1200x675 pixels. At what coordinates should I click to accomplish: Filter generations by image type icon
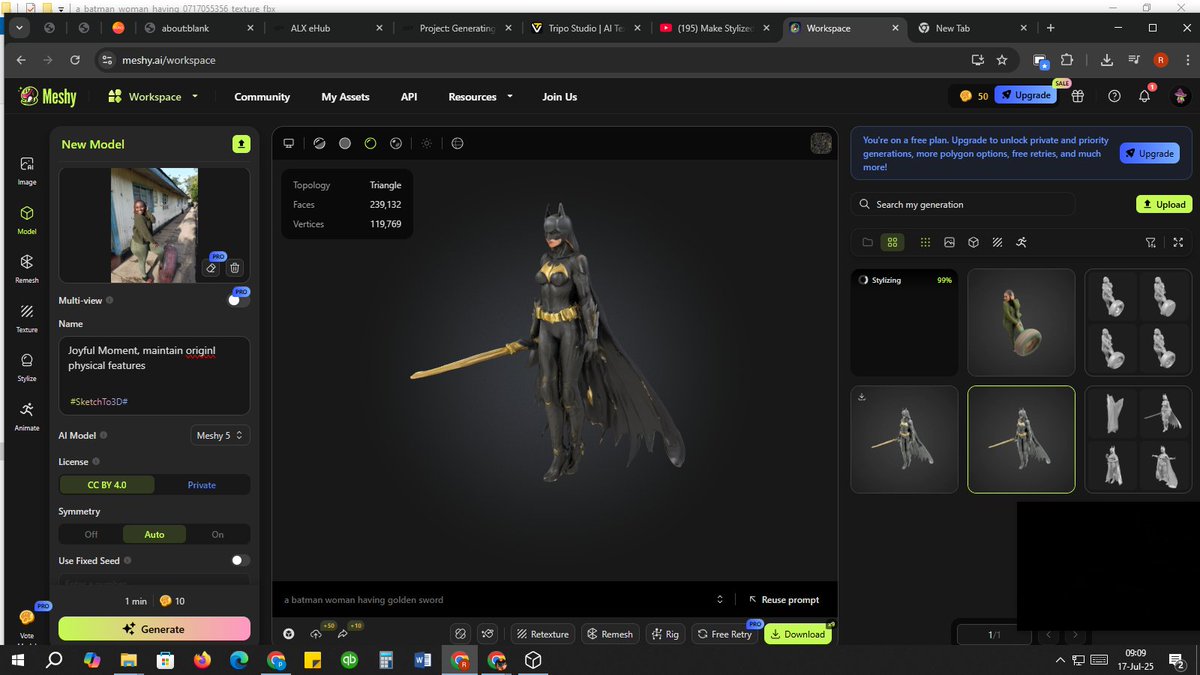coord(949,242)
